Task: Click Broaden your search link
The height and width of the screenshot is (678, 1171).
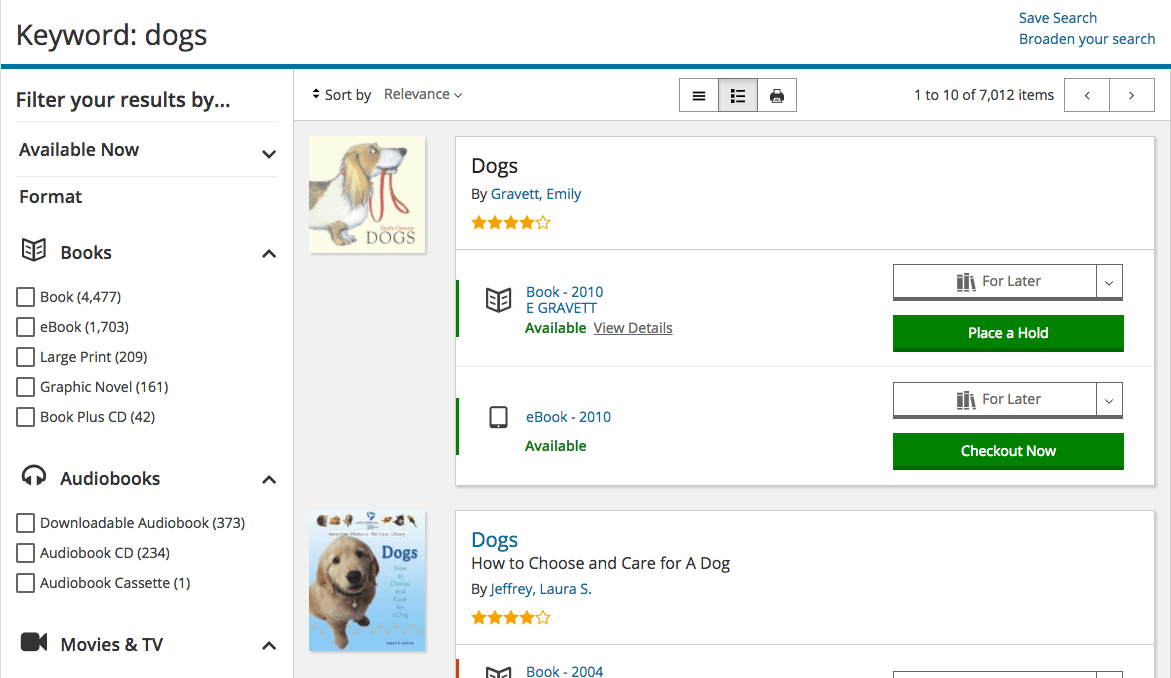Action: 1087,39
